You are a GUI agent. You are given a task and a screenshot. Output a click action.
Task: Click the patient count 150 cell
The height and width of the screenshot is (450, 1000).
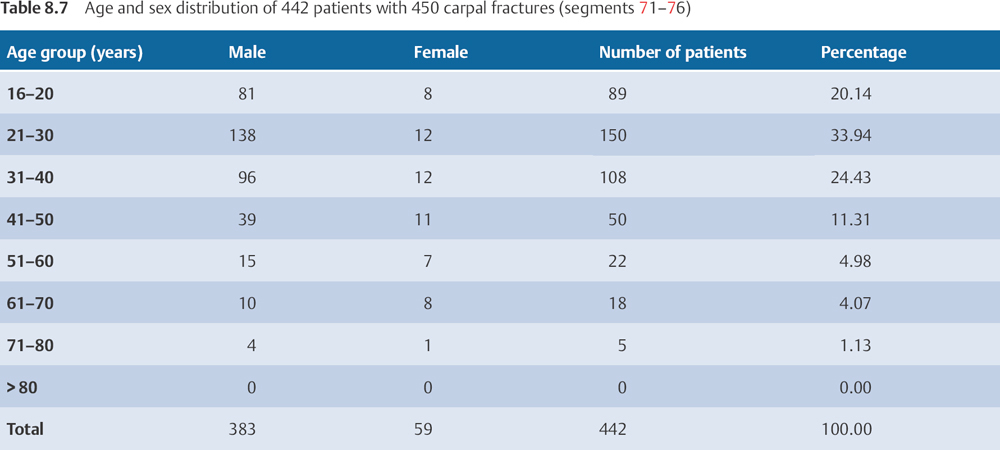coord(613,136)
